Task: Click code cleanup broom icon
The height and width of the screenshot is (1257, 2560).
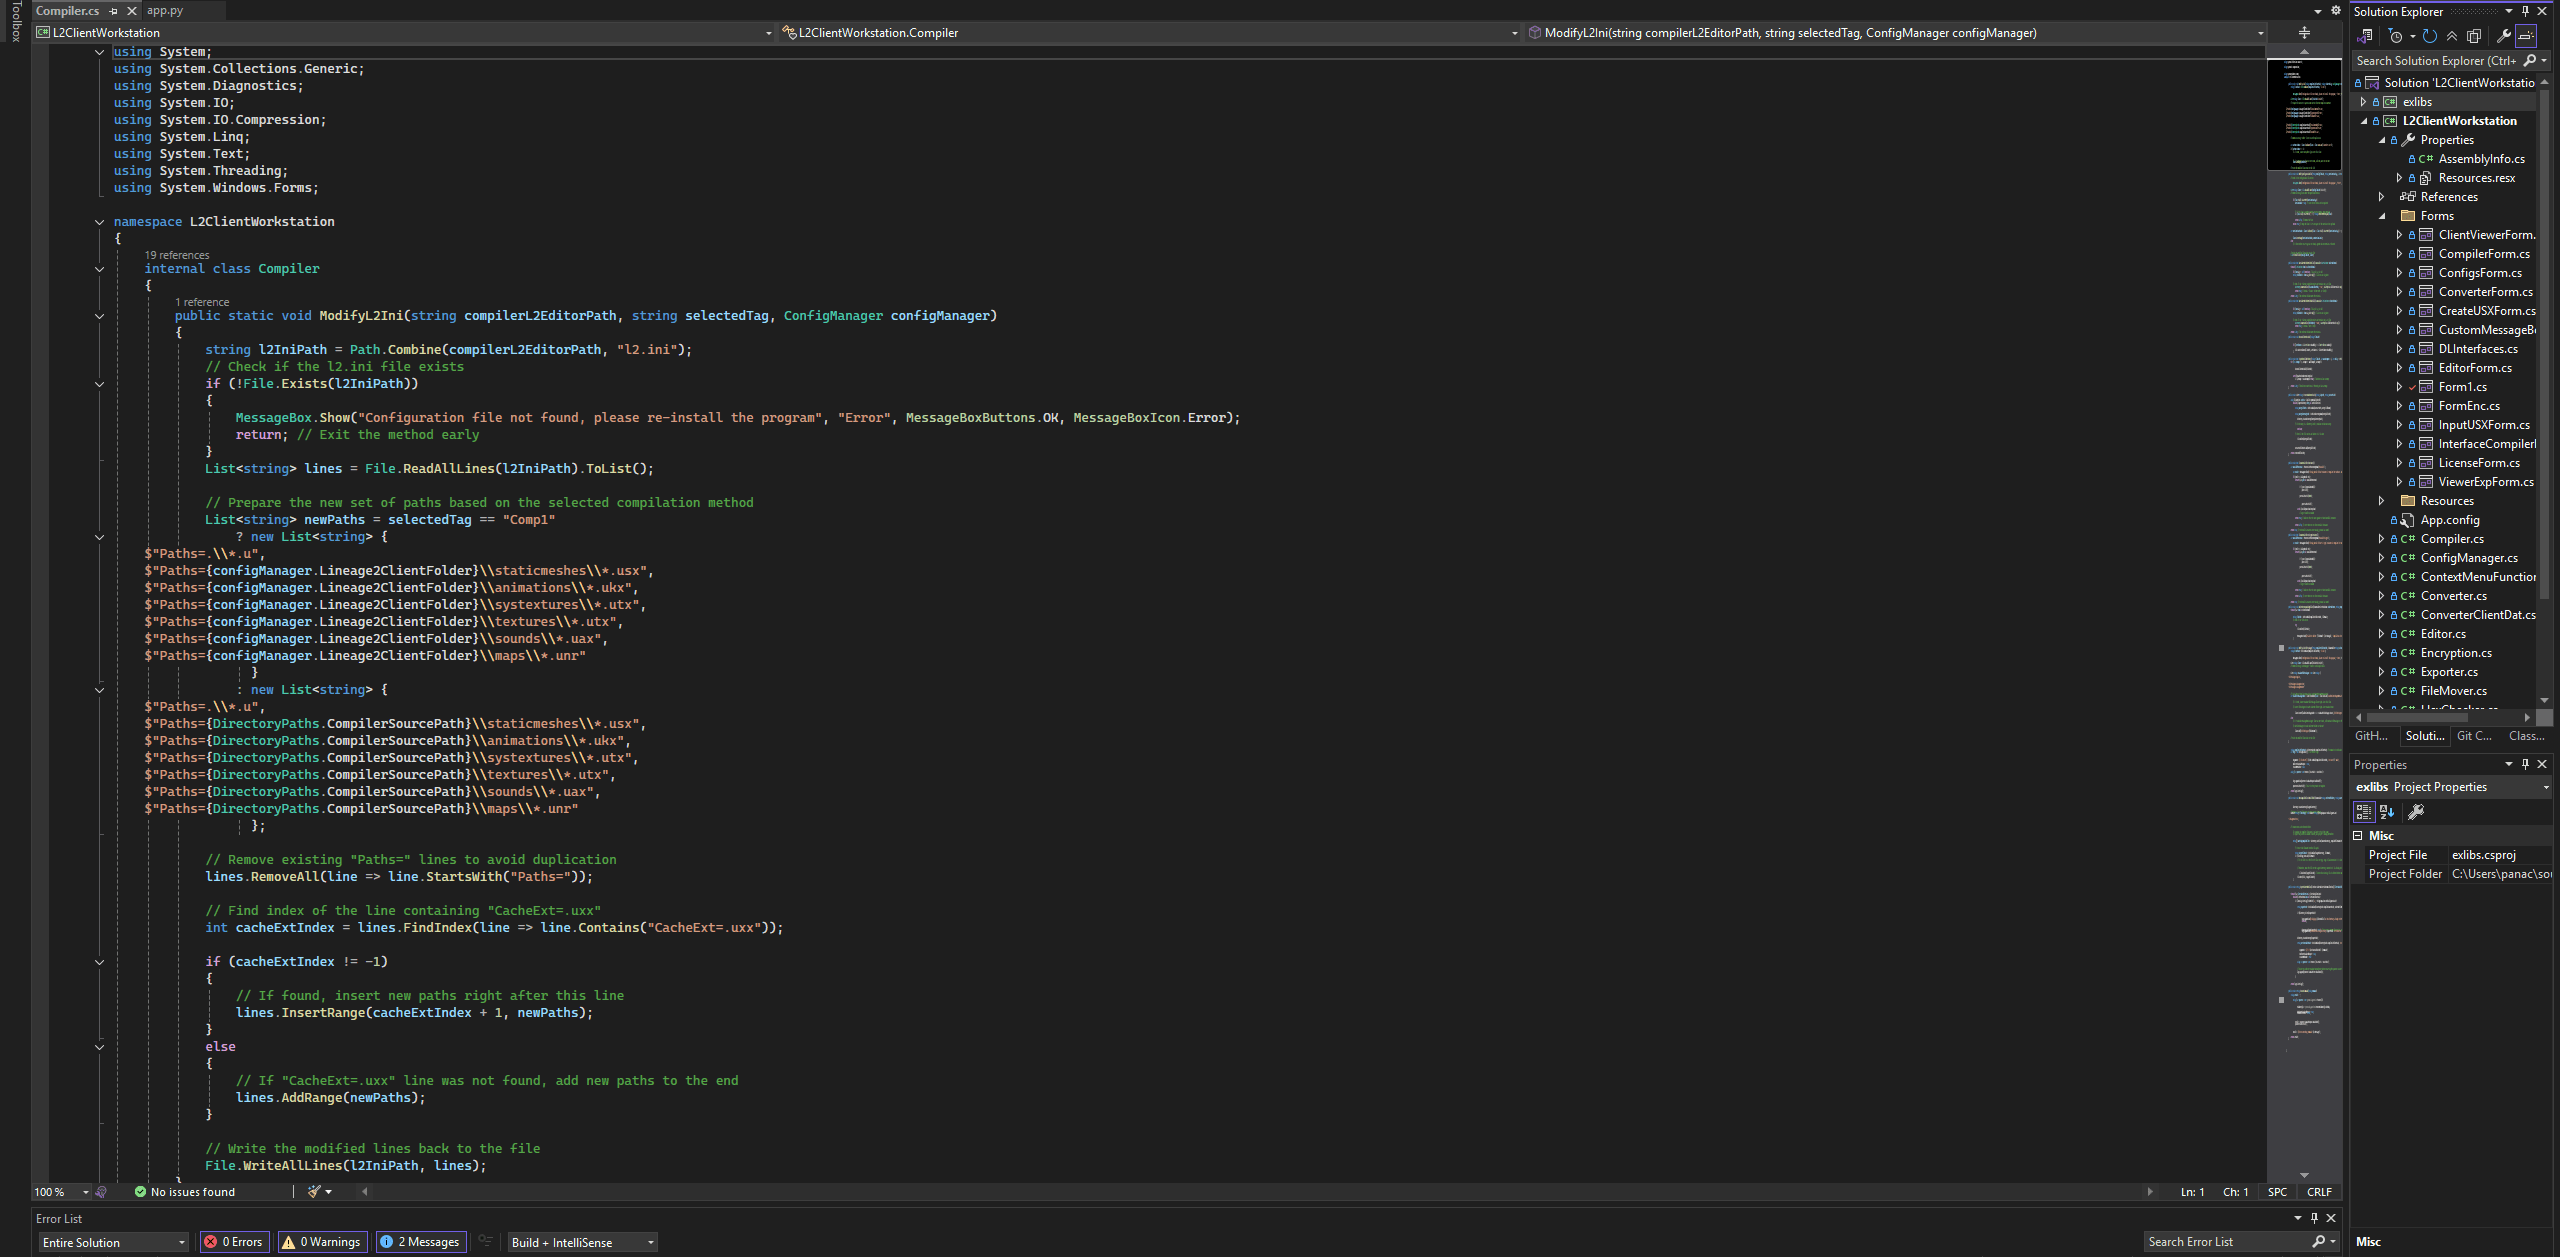Action: coord(315,1191)
